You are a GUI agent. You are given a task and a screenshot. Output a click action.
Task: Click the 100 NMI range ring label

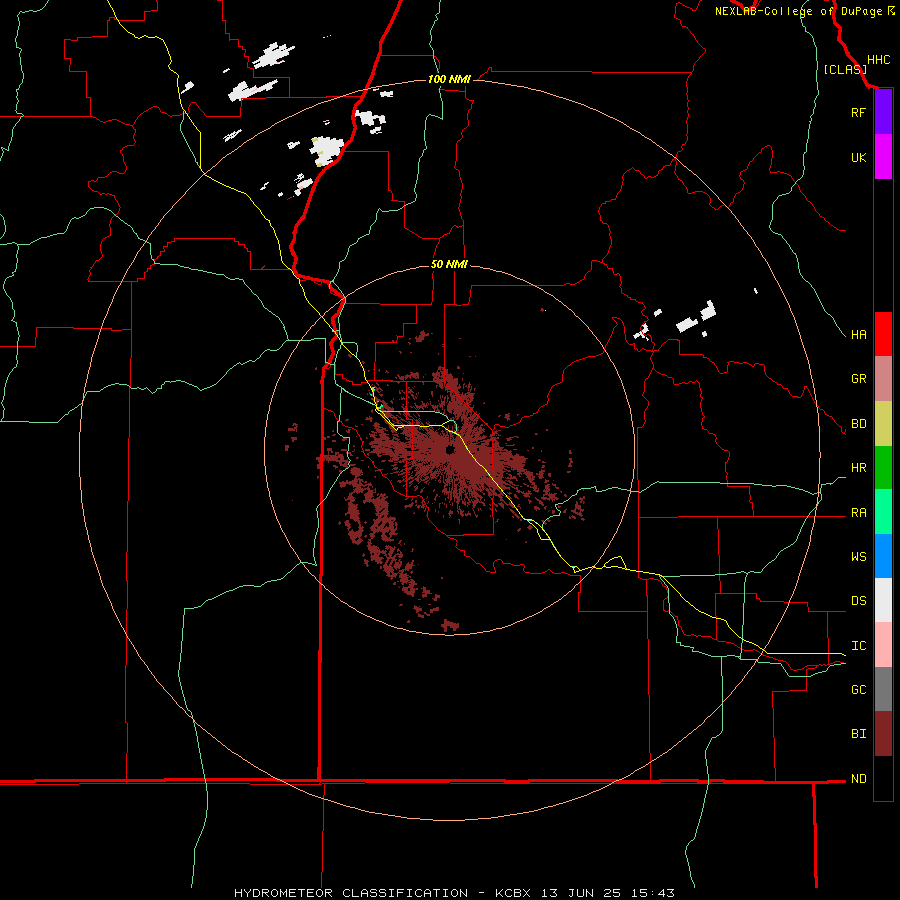click(449, 79)
